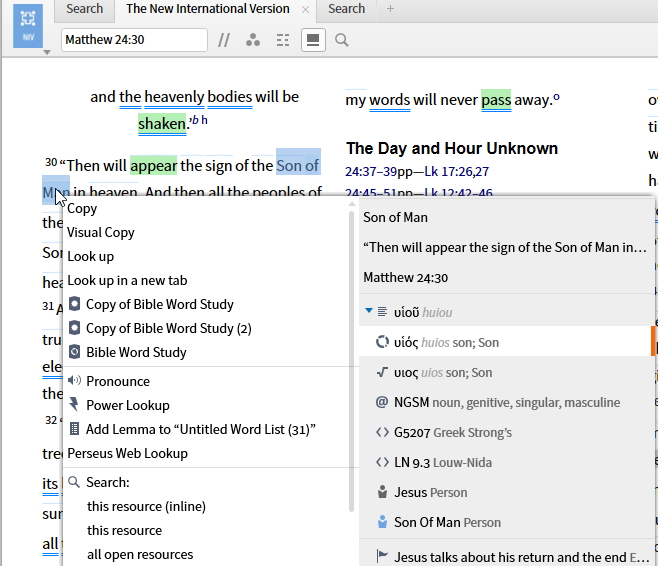Click the highlighted word shaken
The width and height of the screenshot is (658, 566).
(x=162, y=124)
